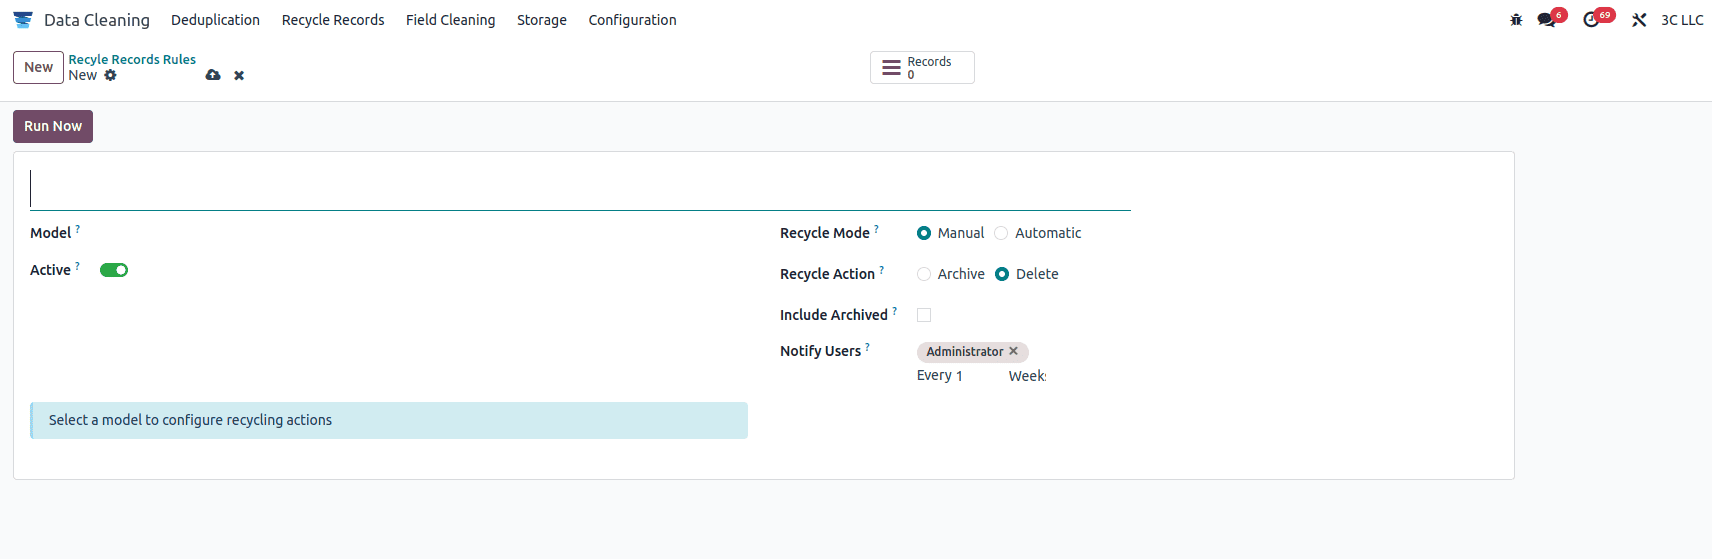Click the Records 0 stat button

(x=922, y=68)
